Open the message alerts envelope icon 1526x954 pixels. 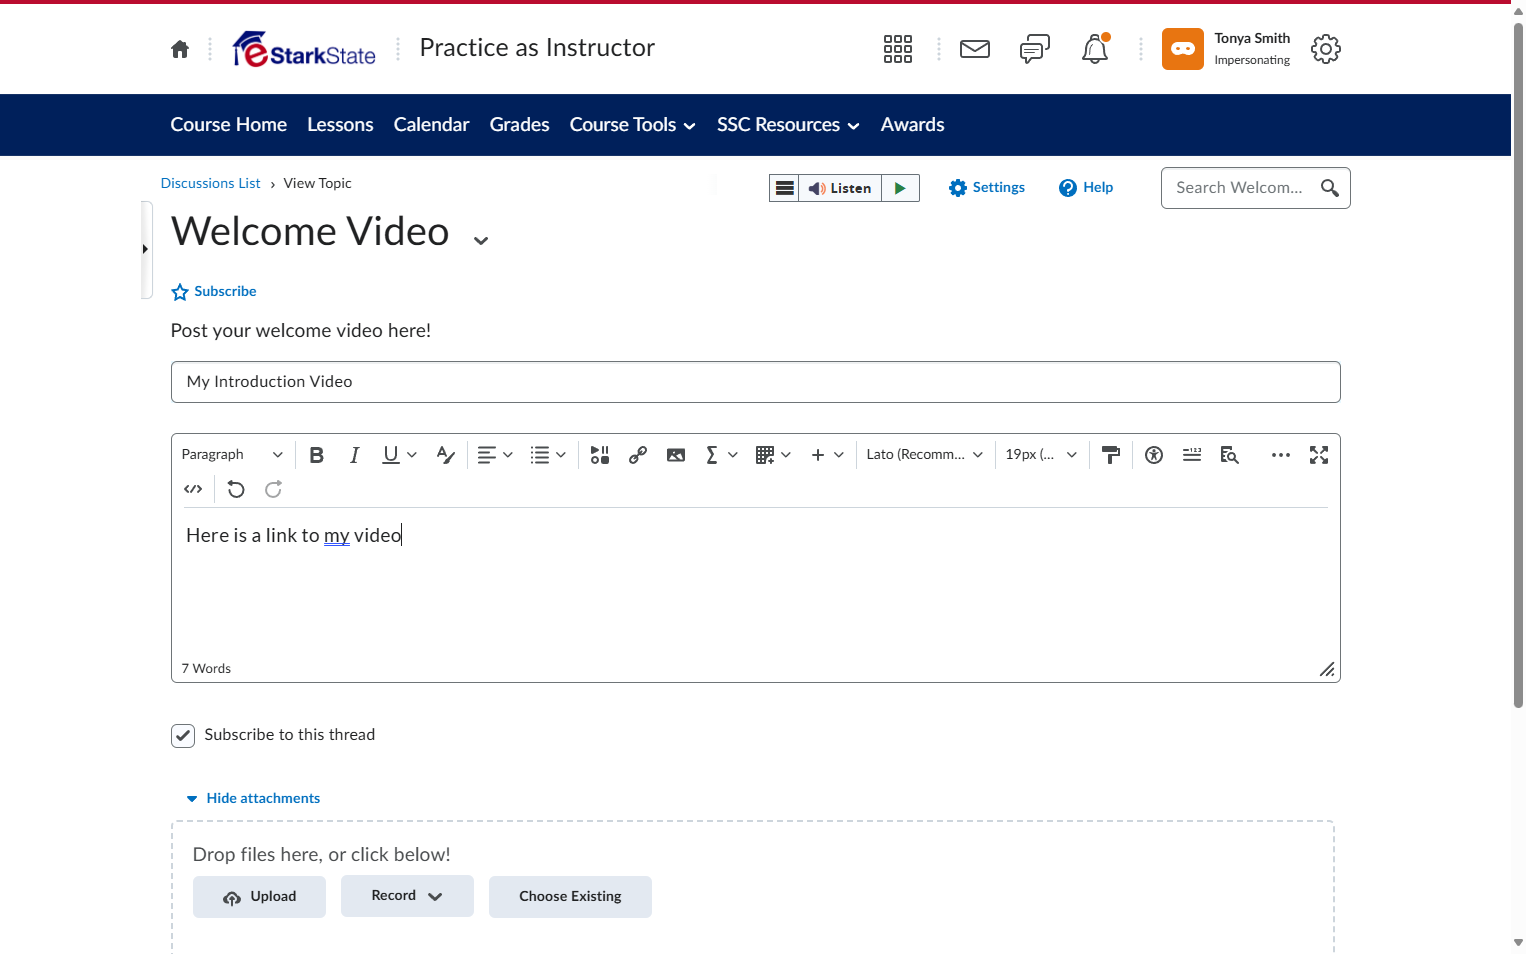tap(975, 49)
